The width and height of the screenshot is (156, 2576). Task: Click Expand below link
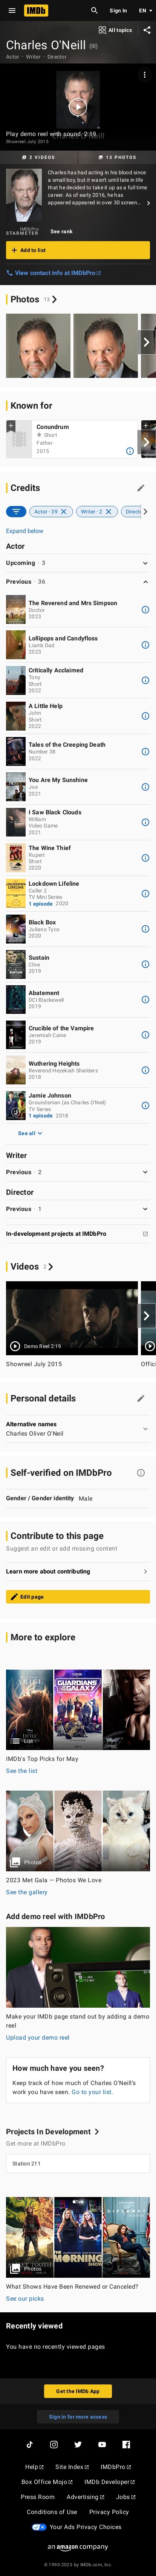(25, 531)
